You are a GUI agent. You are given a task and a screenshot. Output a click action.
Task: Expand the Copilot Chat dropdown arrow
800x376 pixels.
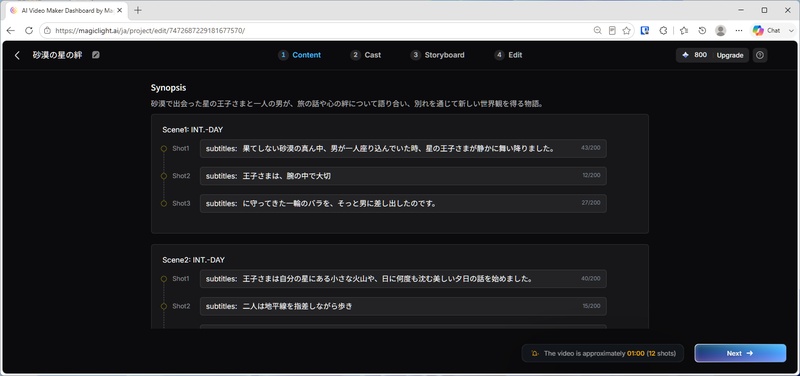click(x=791, y=31)
